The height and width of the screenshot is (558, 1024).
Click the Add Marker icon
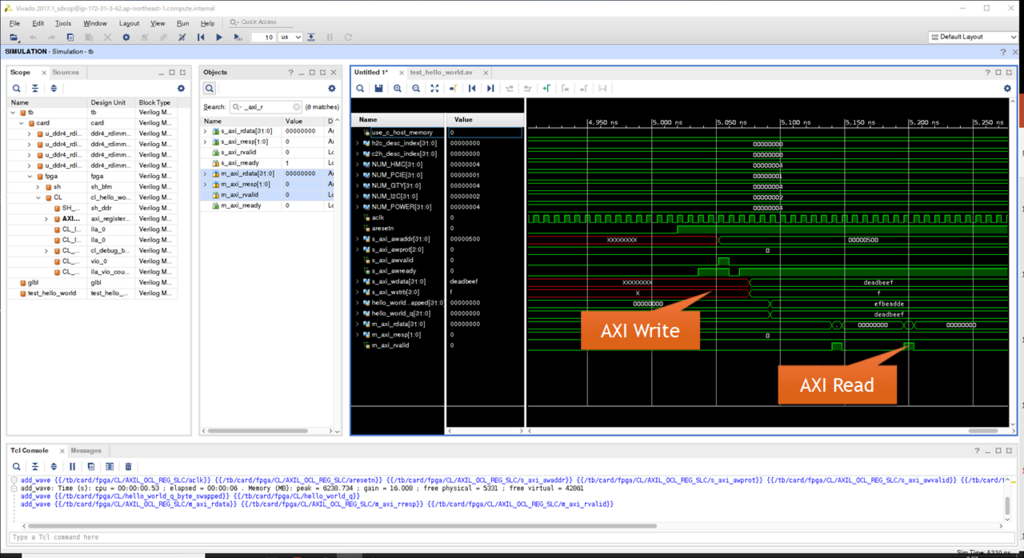547,88
